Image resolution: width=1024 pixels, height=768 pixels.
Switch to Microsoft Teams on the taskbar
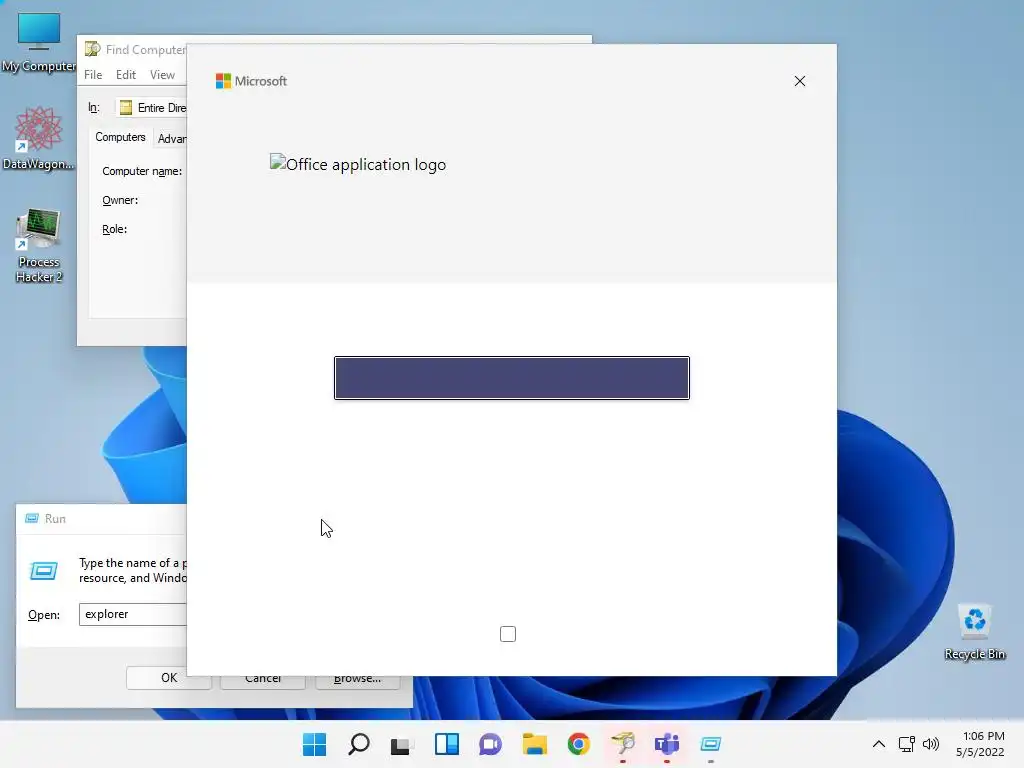[x=667, y=744]
